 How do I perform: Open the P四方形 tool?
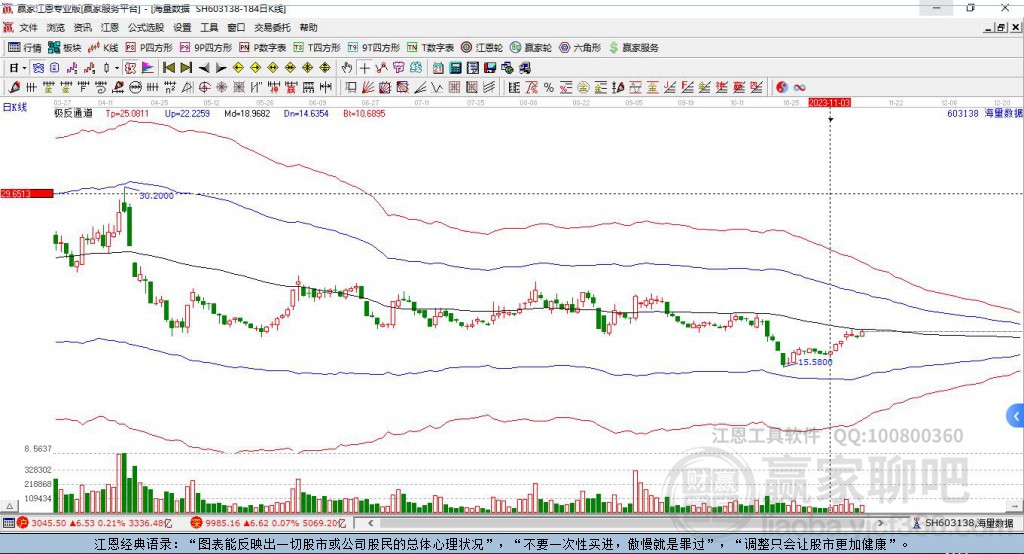[149, 48]
